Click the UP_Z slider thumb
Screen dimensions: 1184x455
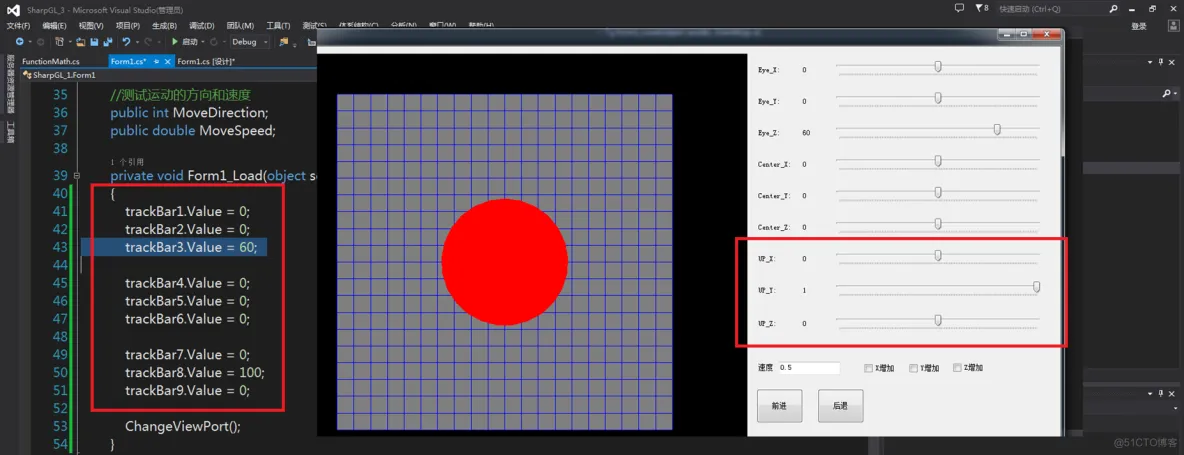pyautogui.click(x=938, y=320)
